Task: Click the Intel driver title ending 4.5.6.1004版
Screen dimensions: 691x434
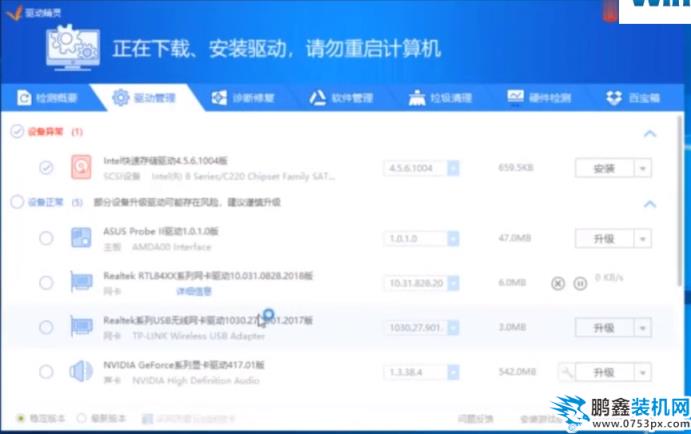Action: pyautogui.click(x=165, y=160)
